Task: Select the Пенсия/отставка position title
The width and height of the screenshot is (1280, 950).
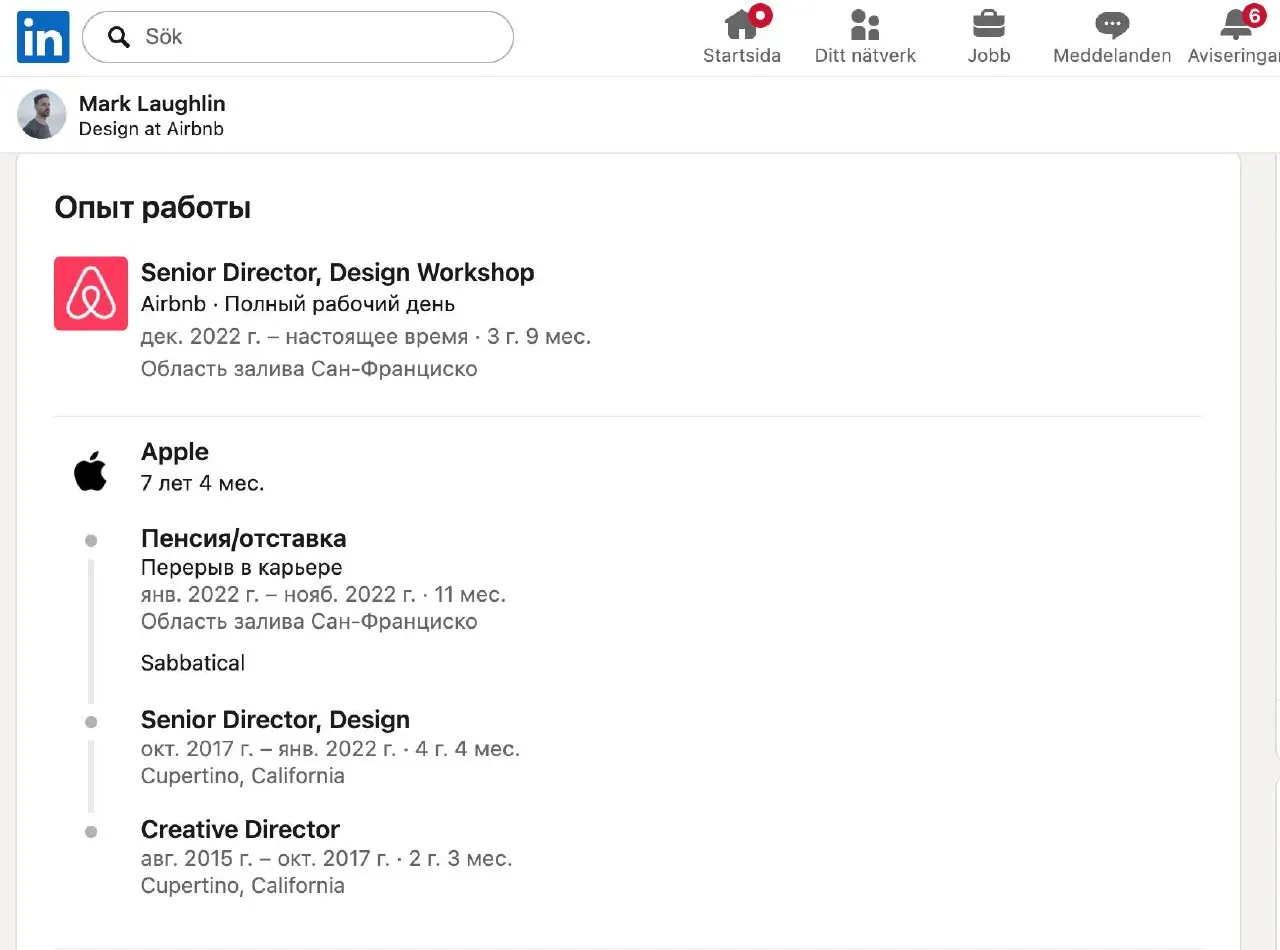Action: [244, 539]
